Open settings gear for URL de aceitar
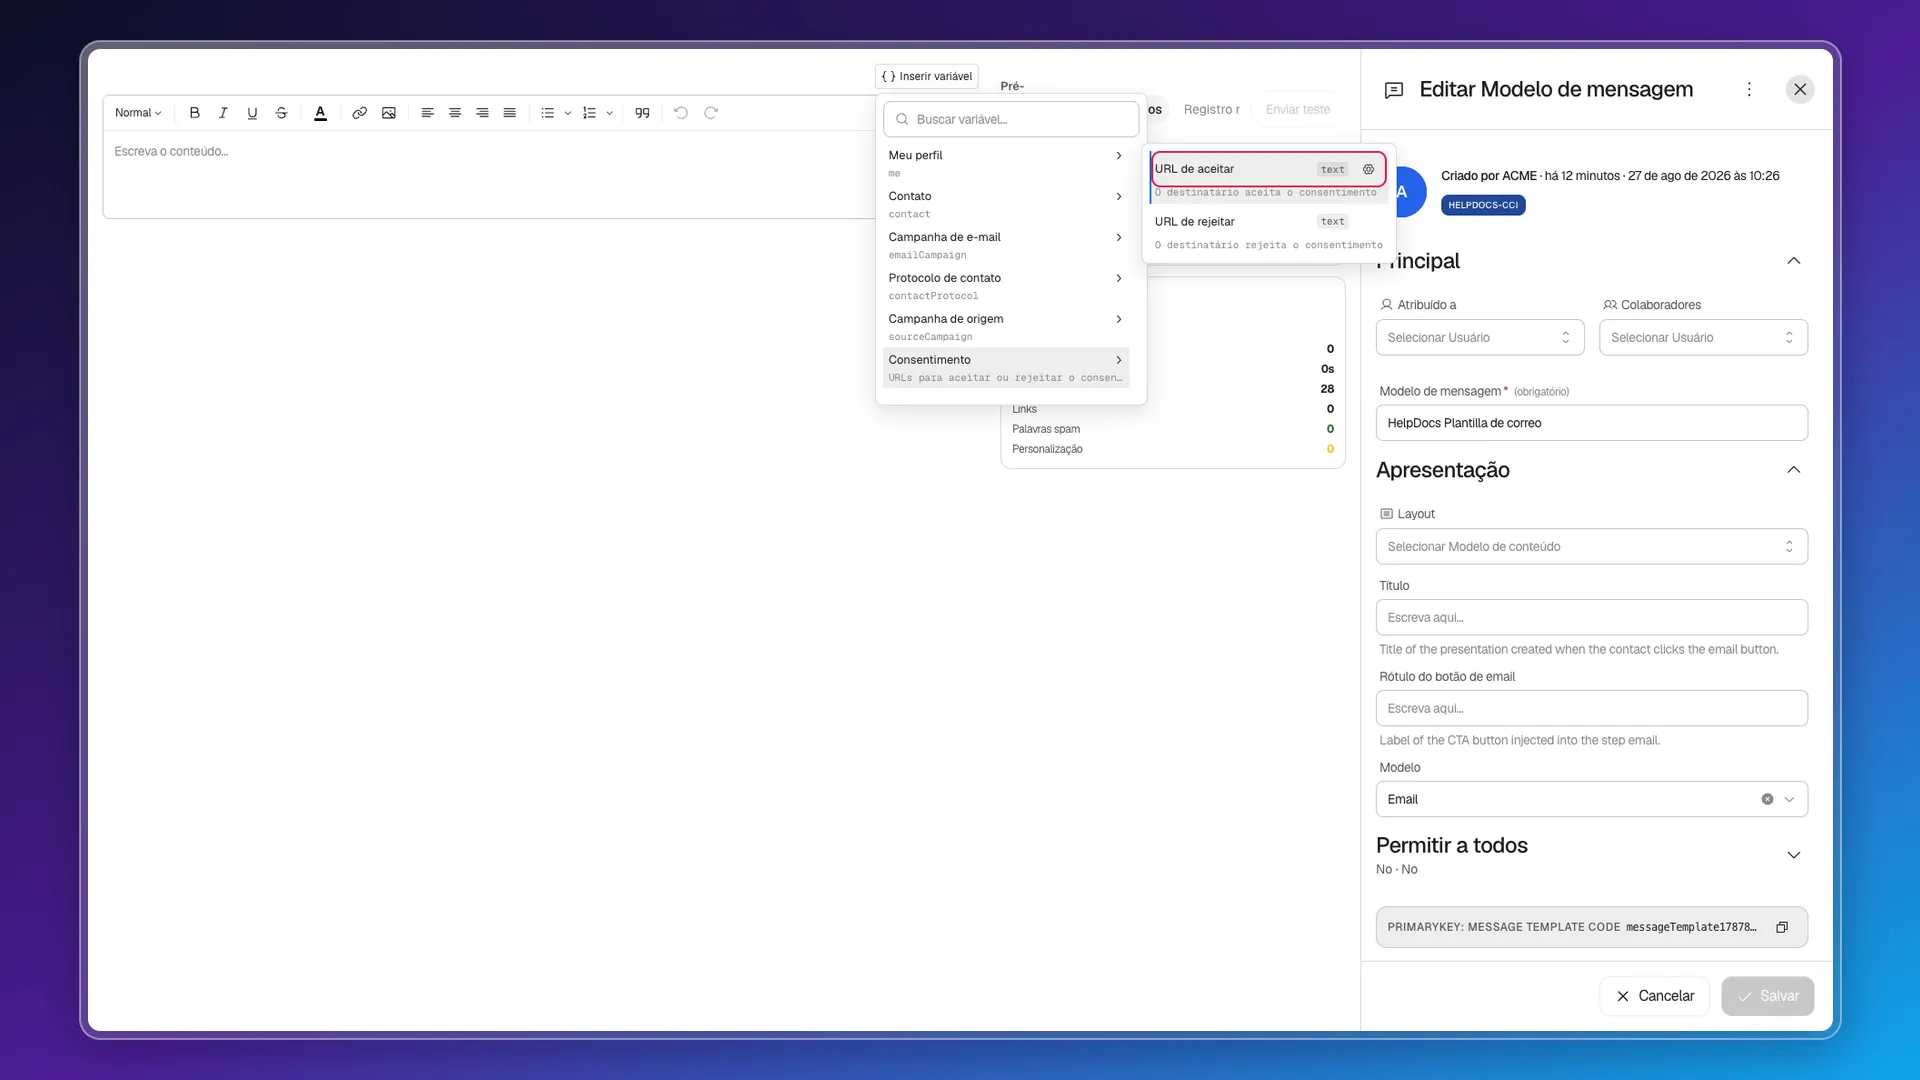Image resolution: width=1920 pixels, height=1080 pixels. point(1368,169)
